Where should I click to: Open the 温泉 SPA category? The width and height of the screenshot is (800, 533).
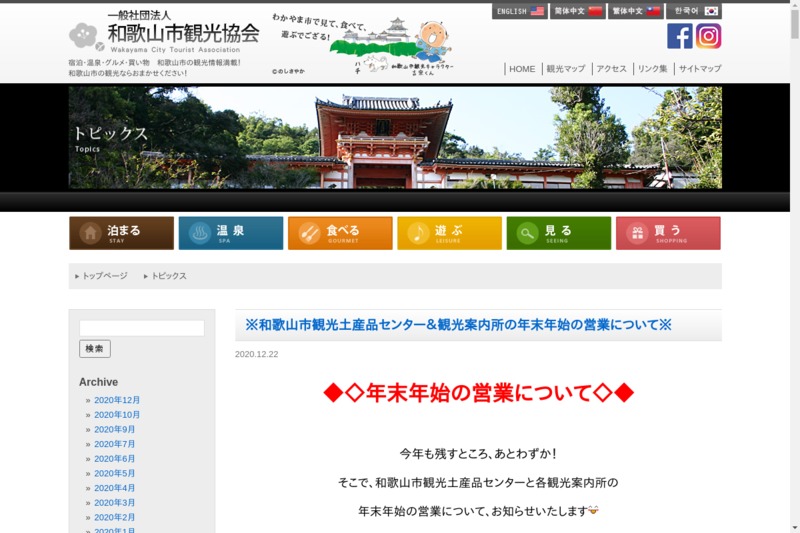point(231,233)
